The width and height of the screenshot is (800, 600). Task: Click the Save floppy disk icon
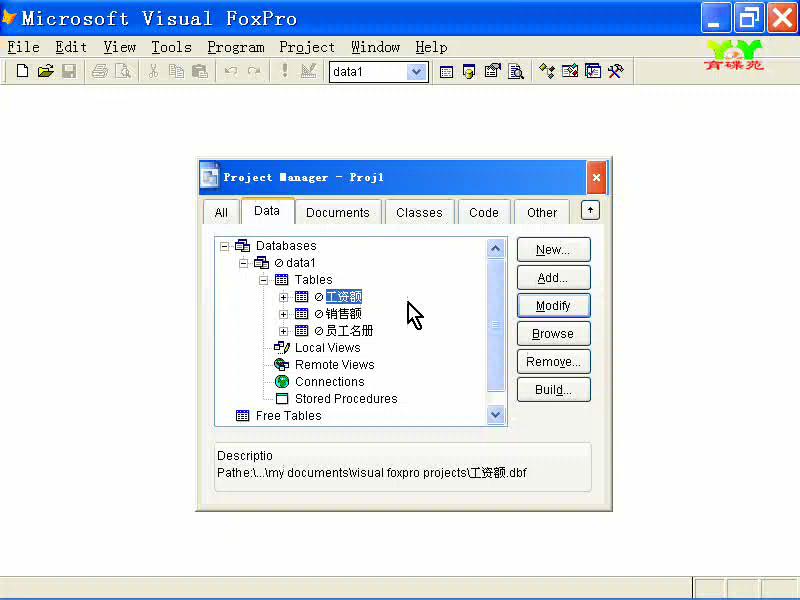[x=69, y=71]
